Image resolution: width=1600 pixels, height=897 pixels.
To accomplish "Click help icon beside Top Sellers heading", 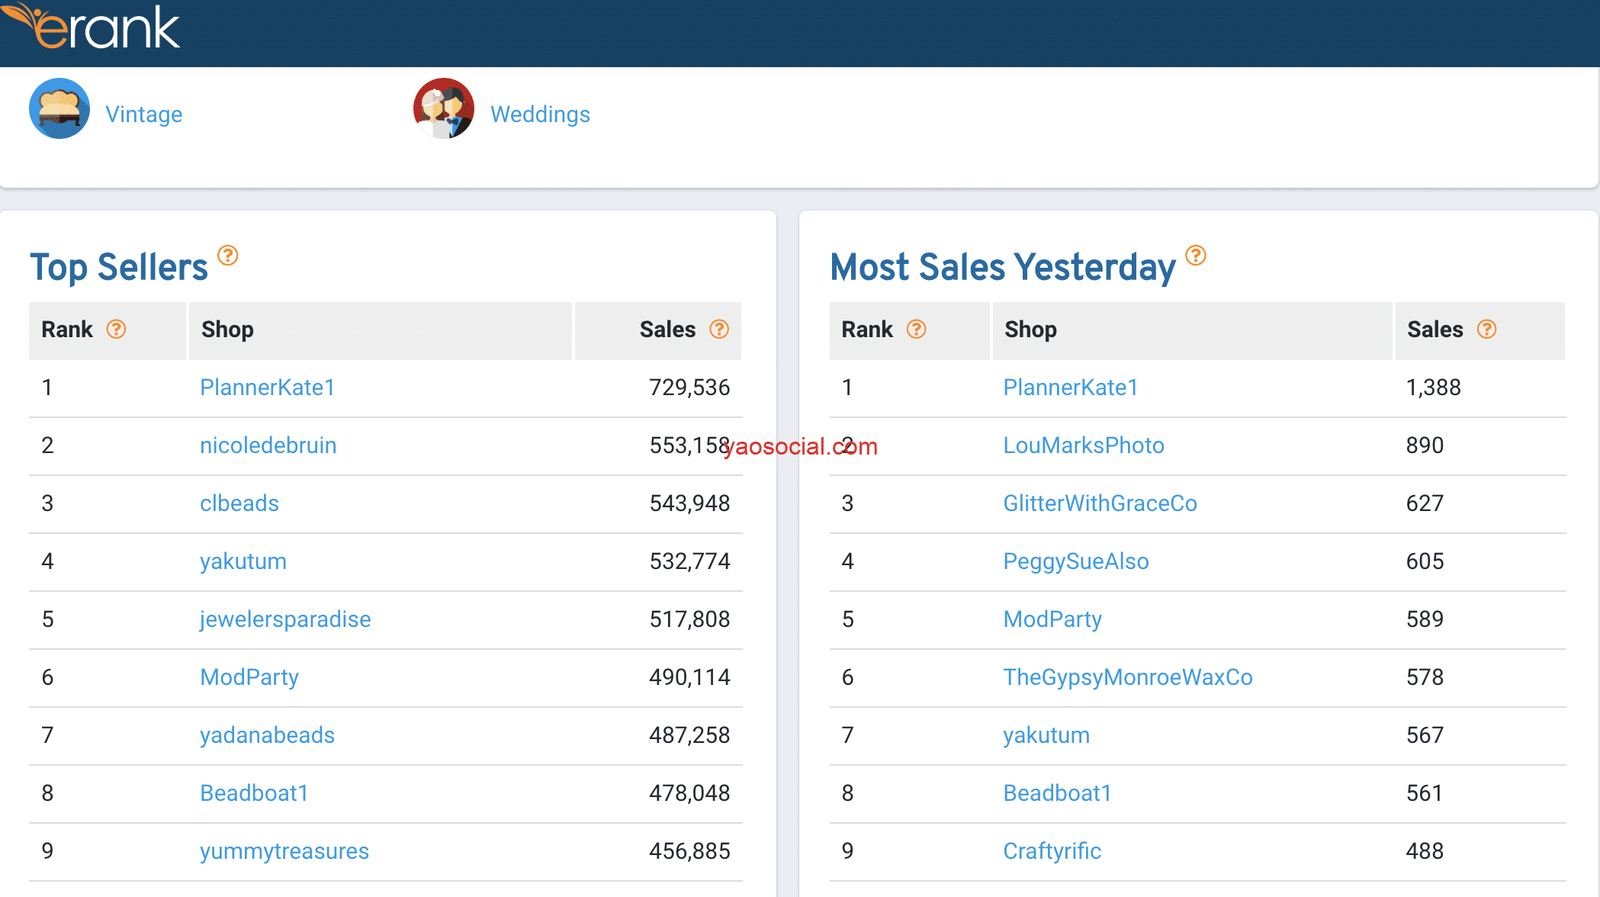I will pyautogui.click(x=228, y=256).
